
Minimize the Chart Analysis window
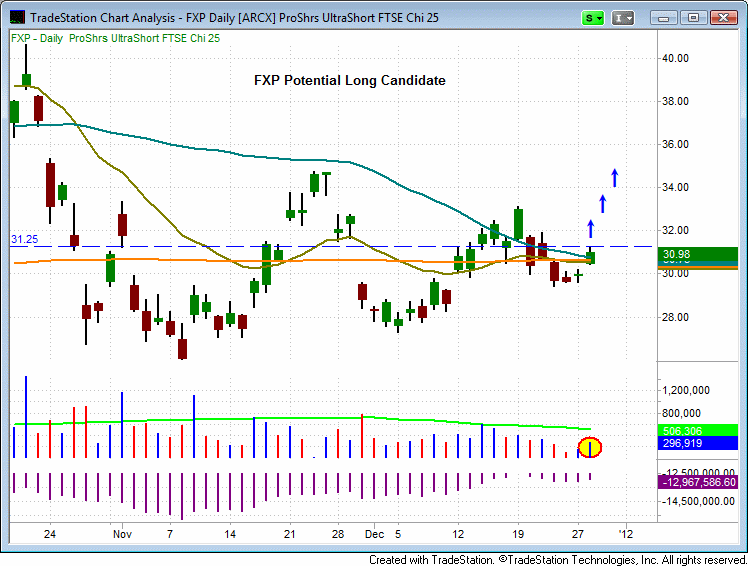click(x=663, y=18)
